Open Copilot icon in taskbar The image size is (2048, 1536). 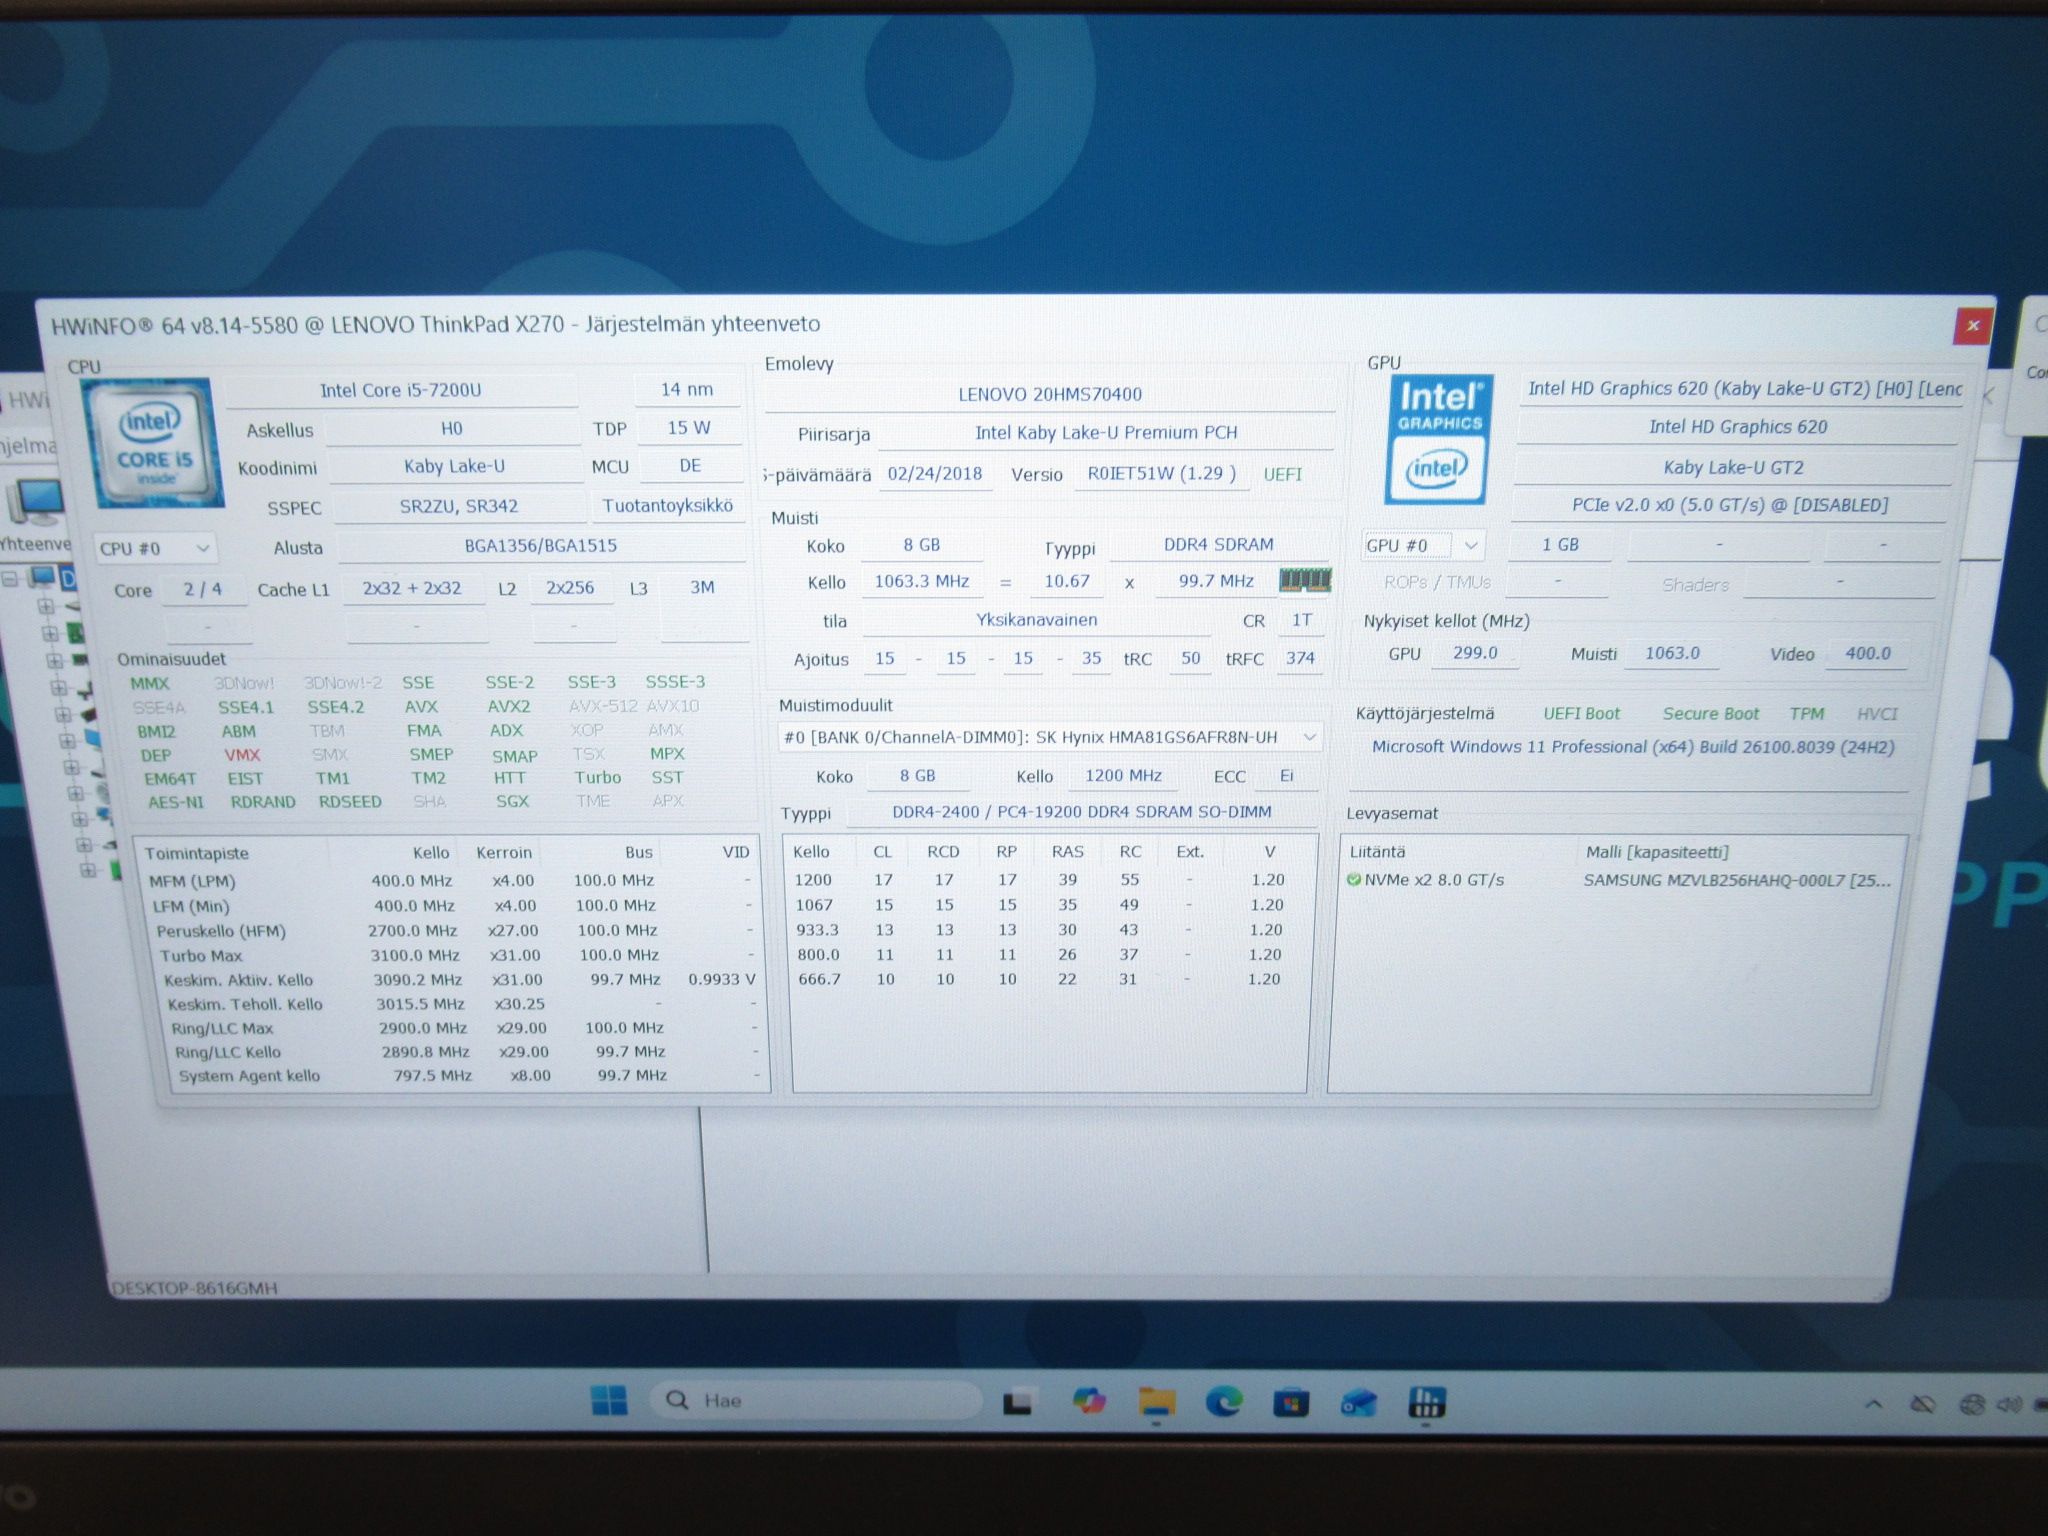pyautogui.click(x=1089, y=1402)
